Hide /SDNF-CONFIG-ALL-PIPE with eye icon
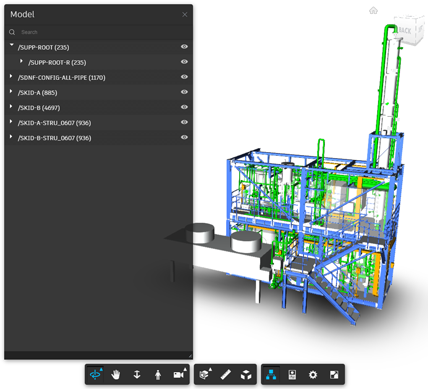Image resolution: width=428 pixels, height=391 pixels. click(184, 77)
